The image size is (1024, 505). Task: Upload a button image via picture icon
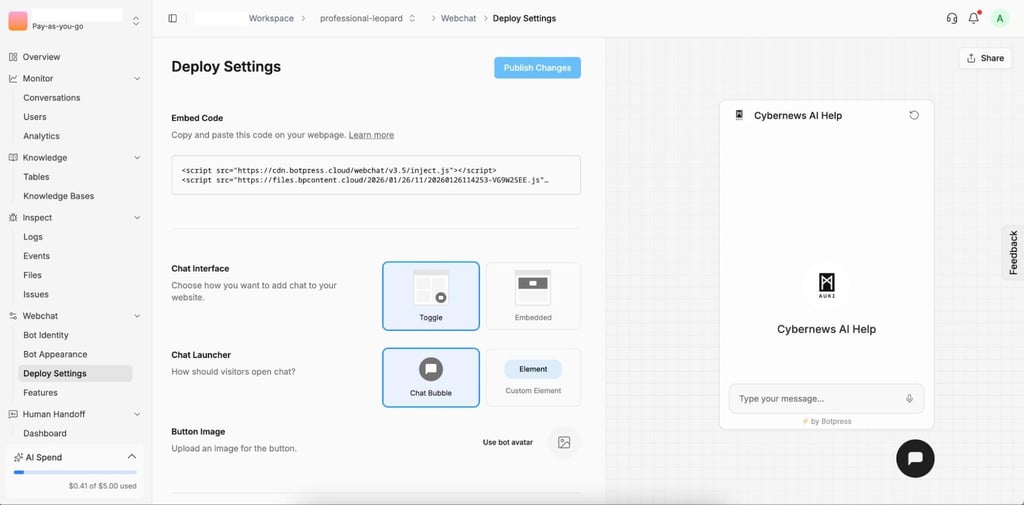tap(564, 442)
